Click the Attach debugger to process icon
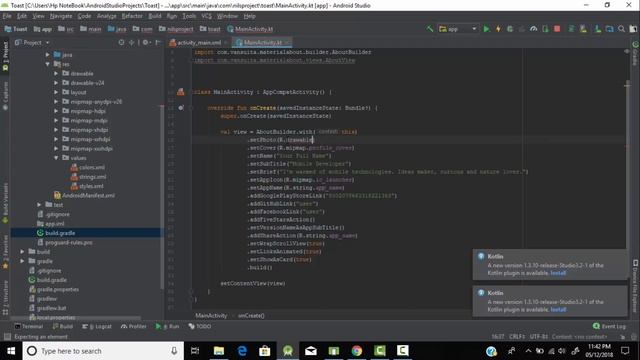The image size is (640, 360). point(545,29)
